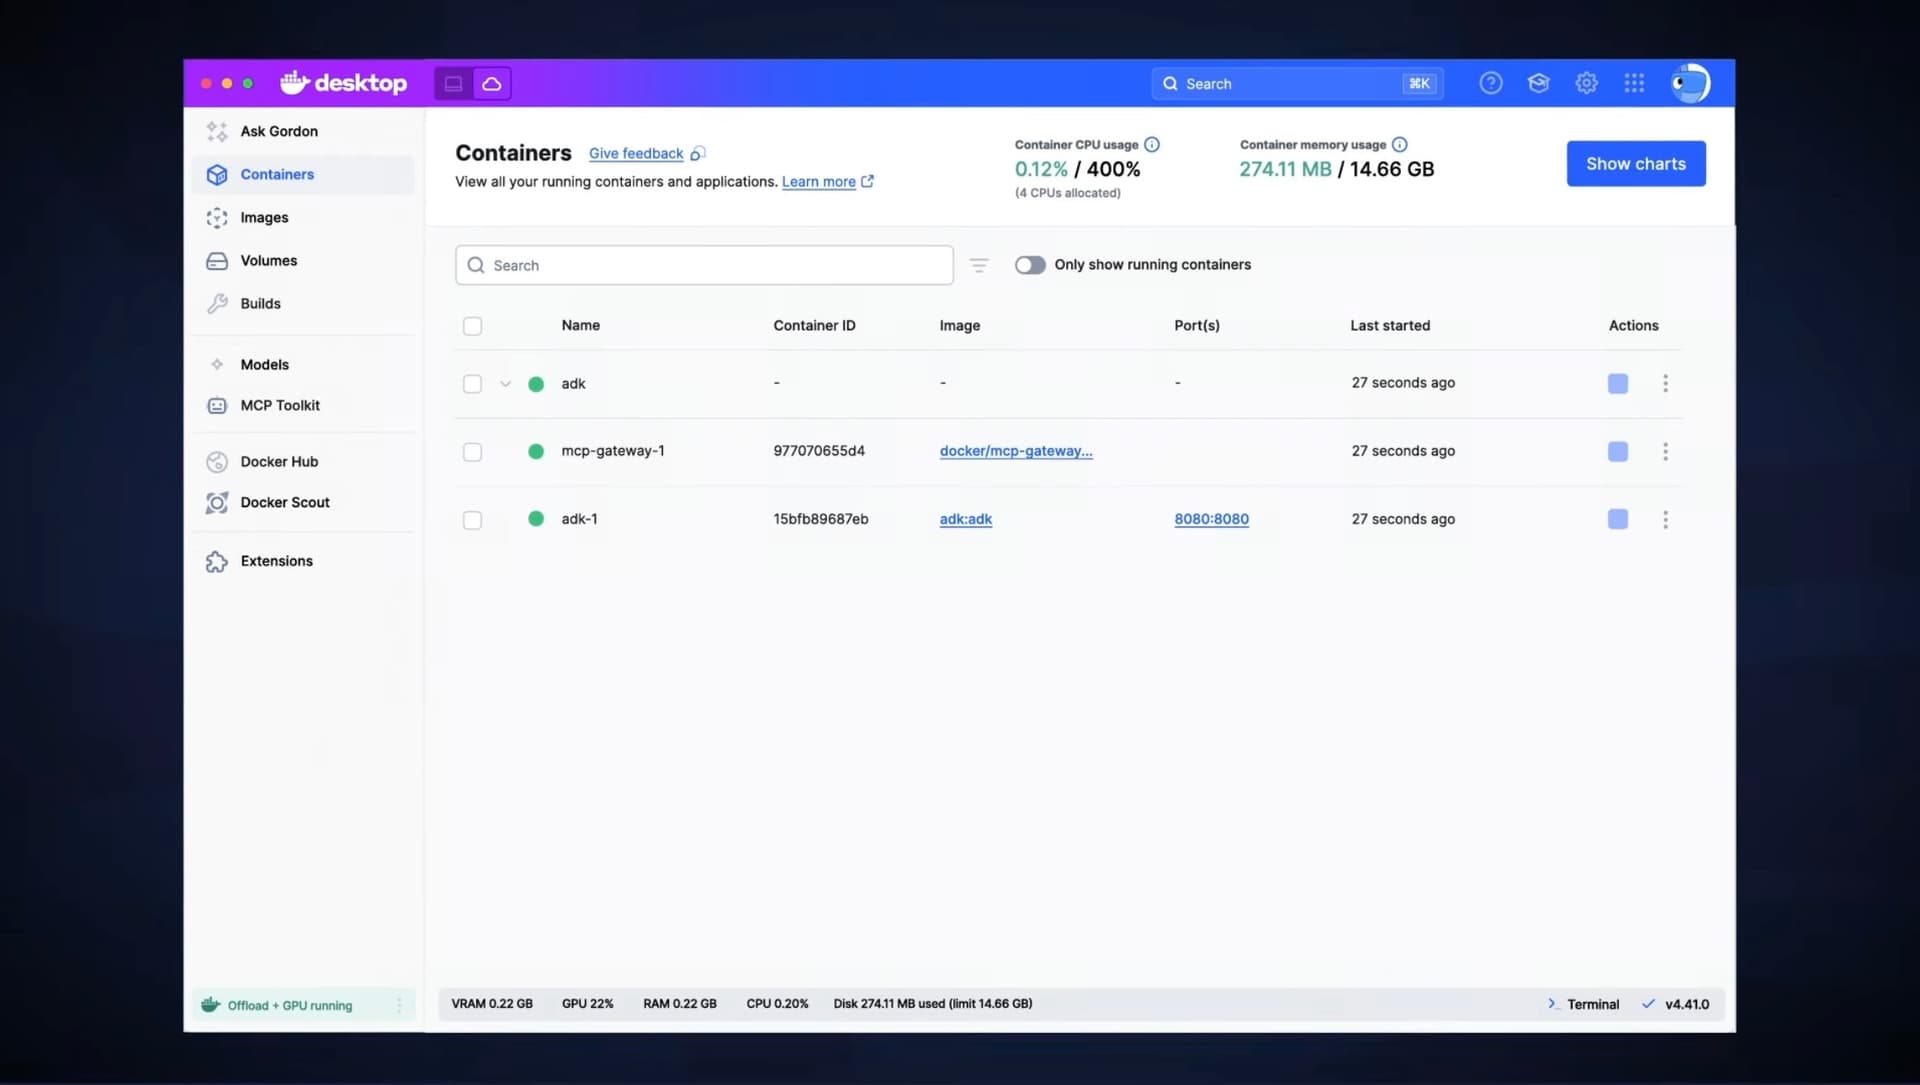This screenshot has height=1085, width=1920.
Task: Open the list filter options beside search
Action: (979, 265)
